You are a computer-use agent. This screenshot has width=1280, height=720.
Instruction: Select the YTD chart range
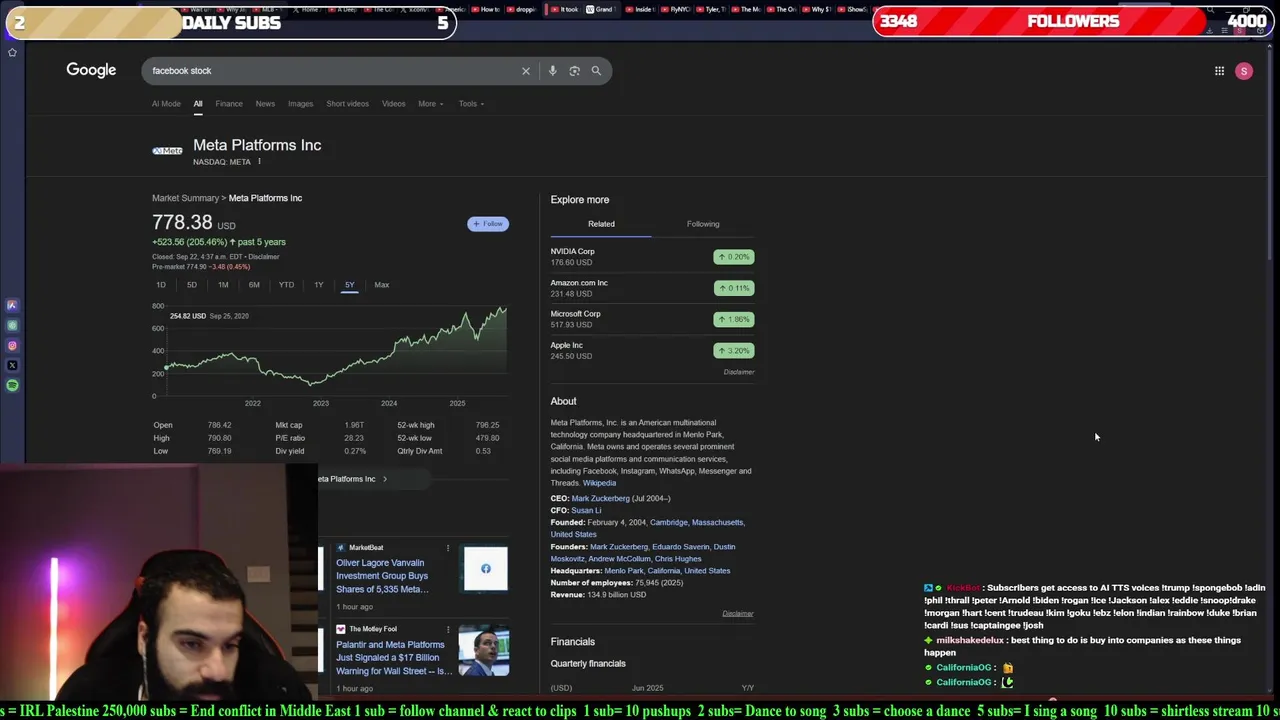click(x=286, y=285)
